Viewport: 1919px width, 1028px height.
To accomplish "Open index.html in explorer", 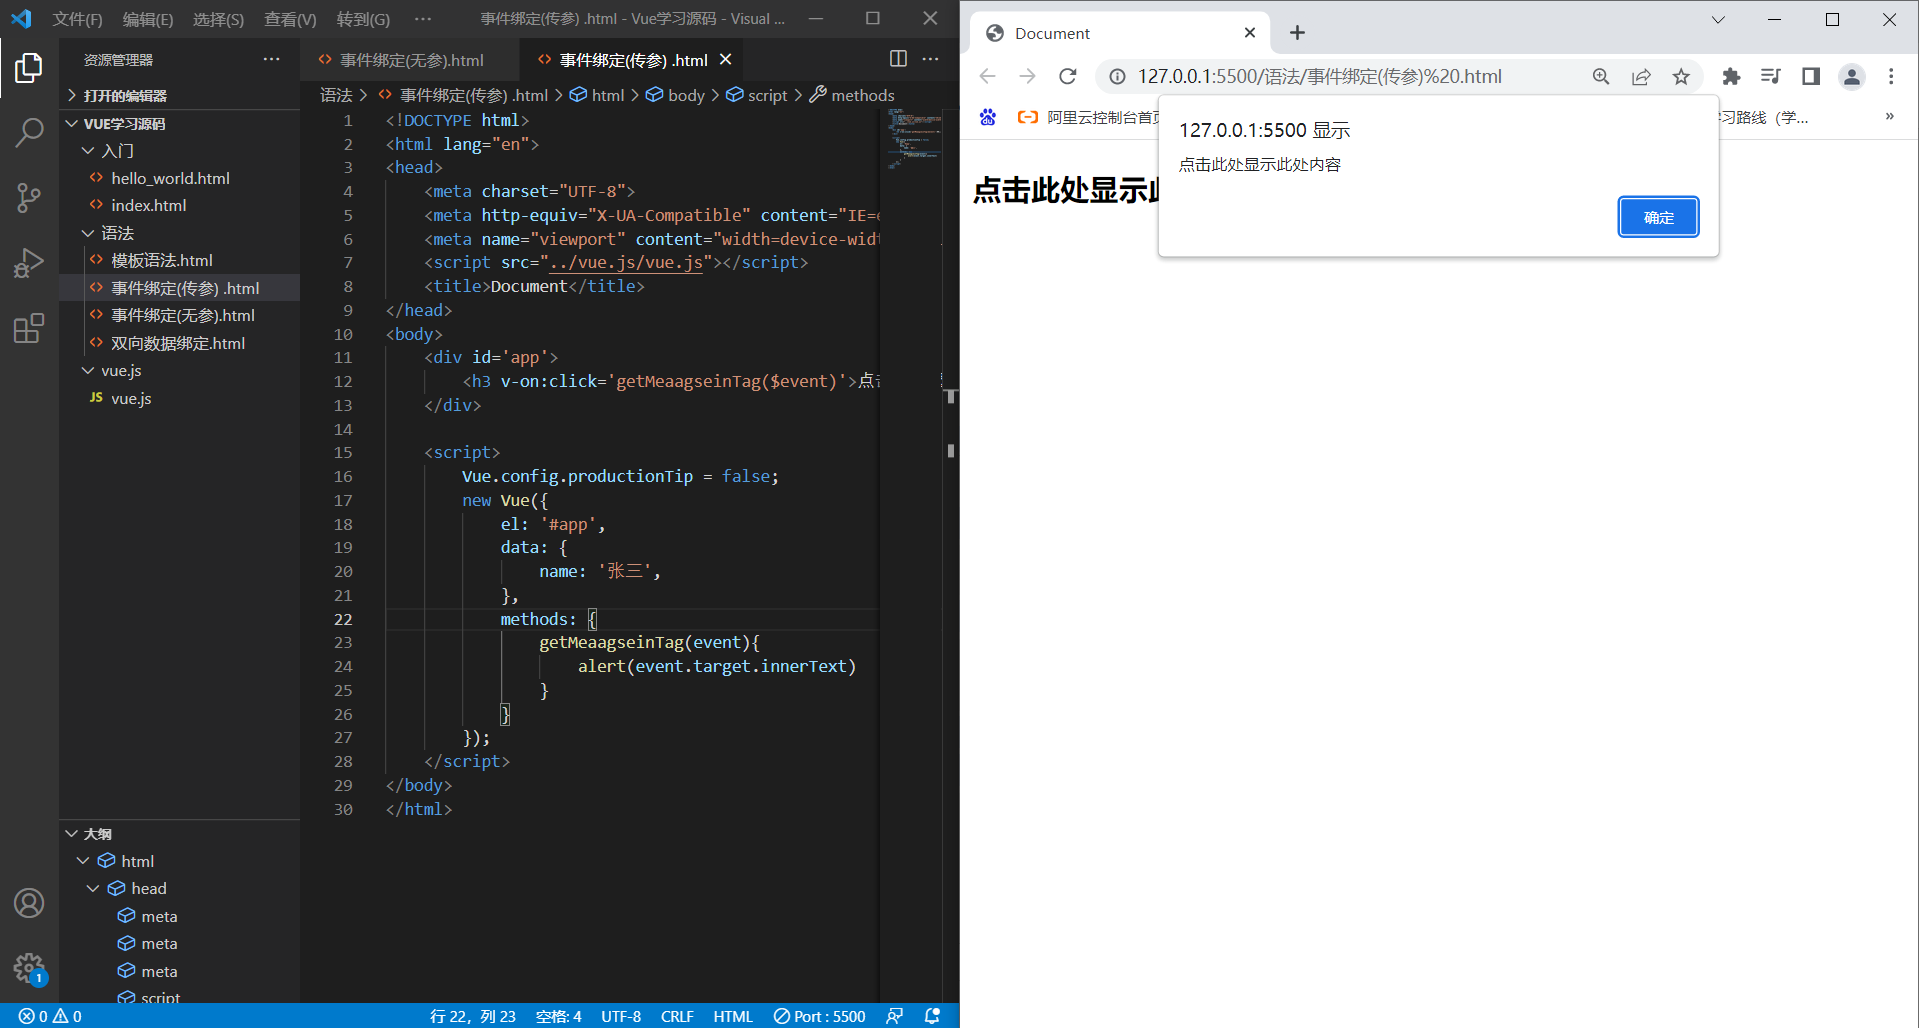I will click(148, 205).
